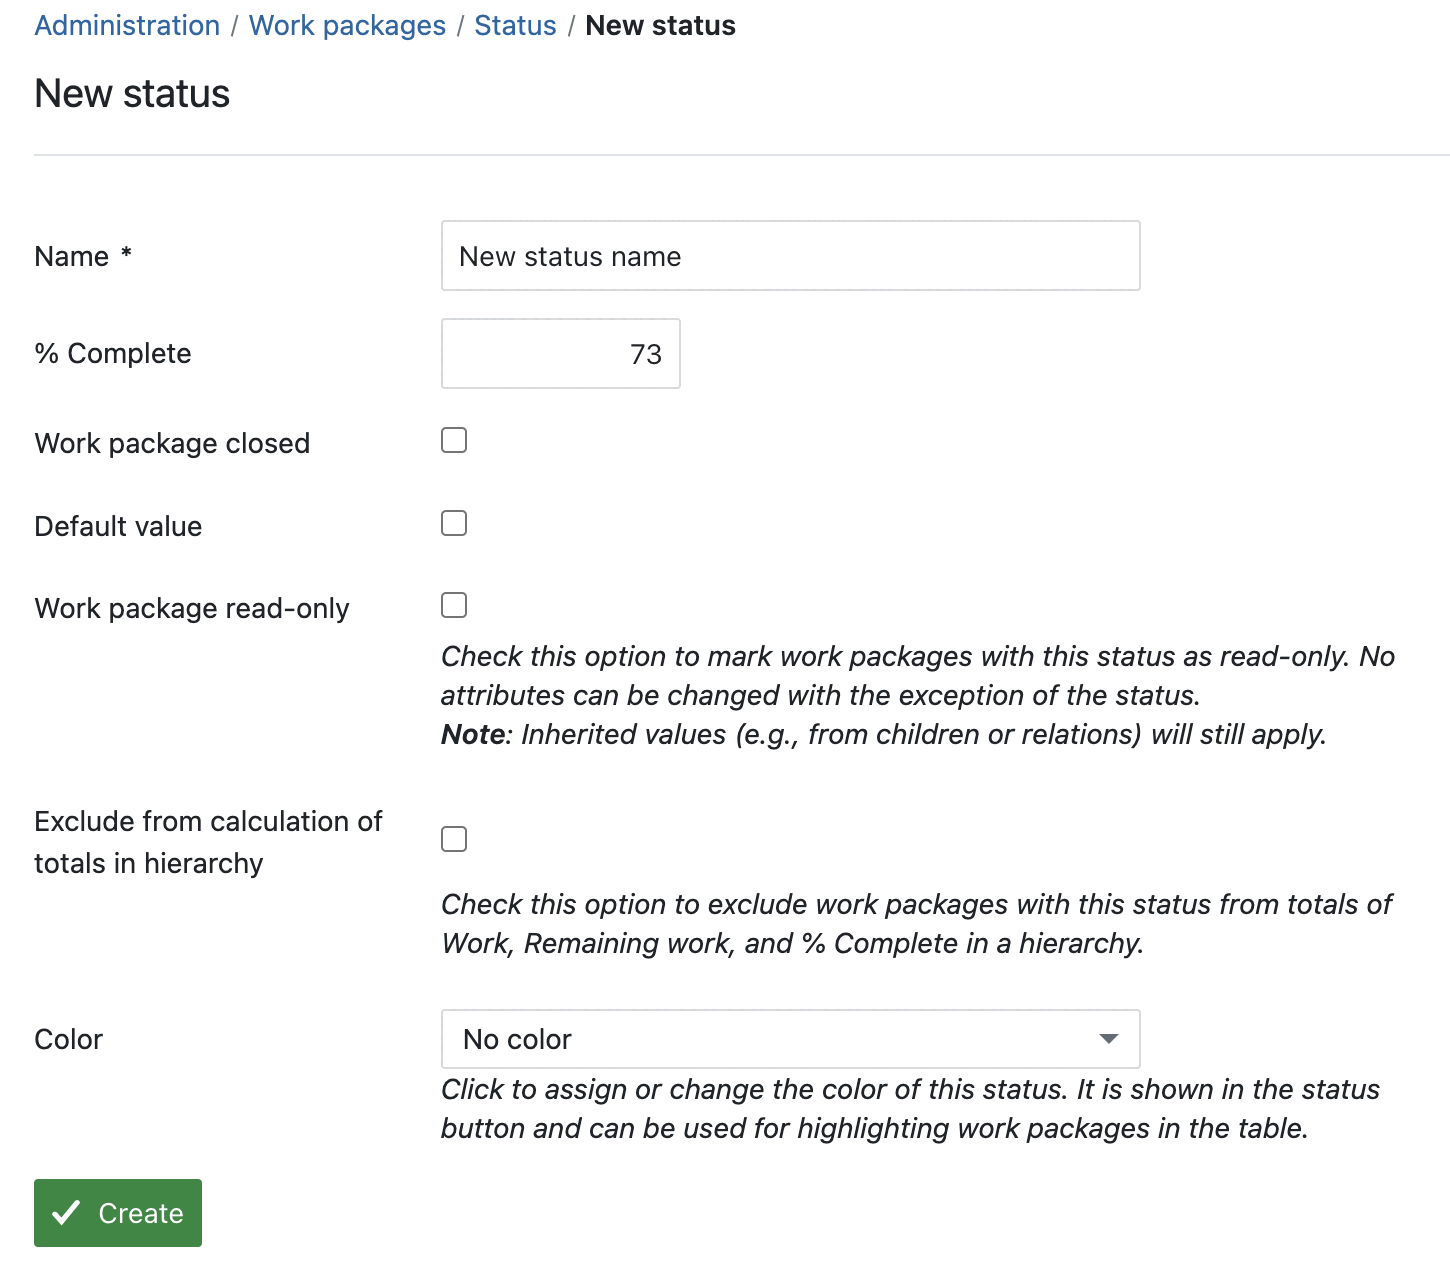This screenshot has width=1450, height=1280.
Task: Click the New status page heading
Action: (x=132, y=93)
